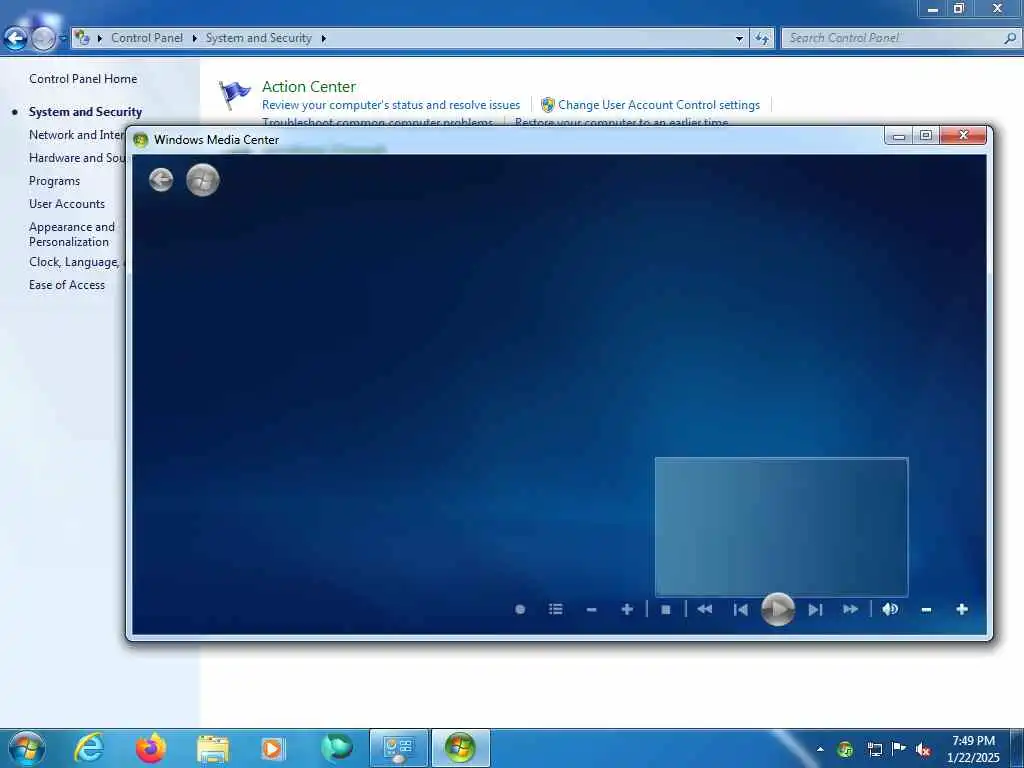Launch Internet Explorer from taskbar
This screenshot has width=1024, height=768.
[89, 748]
